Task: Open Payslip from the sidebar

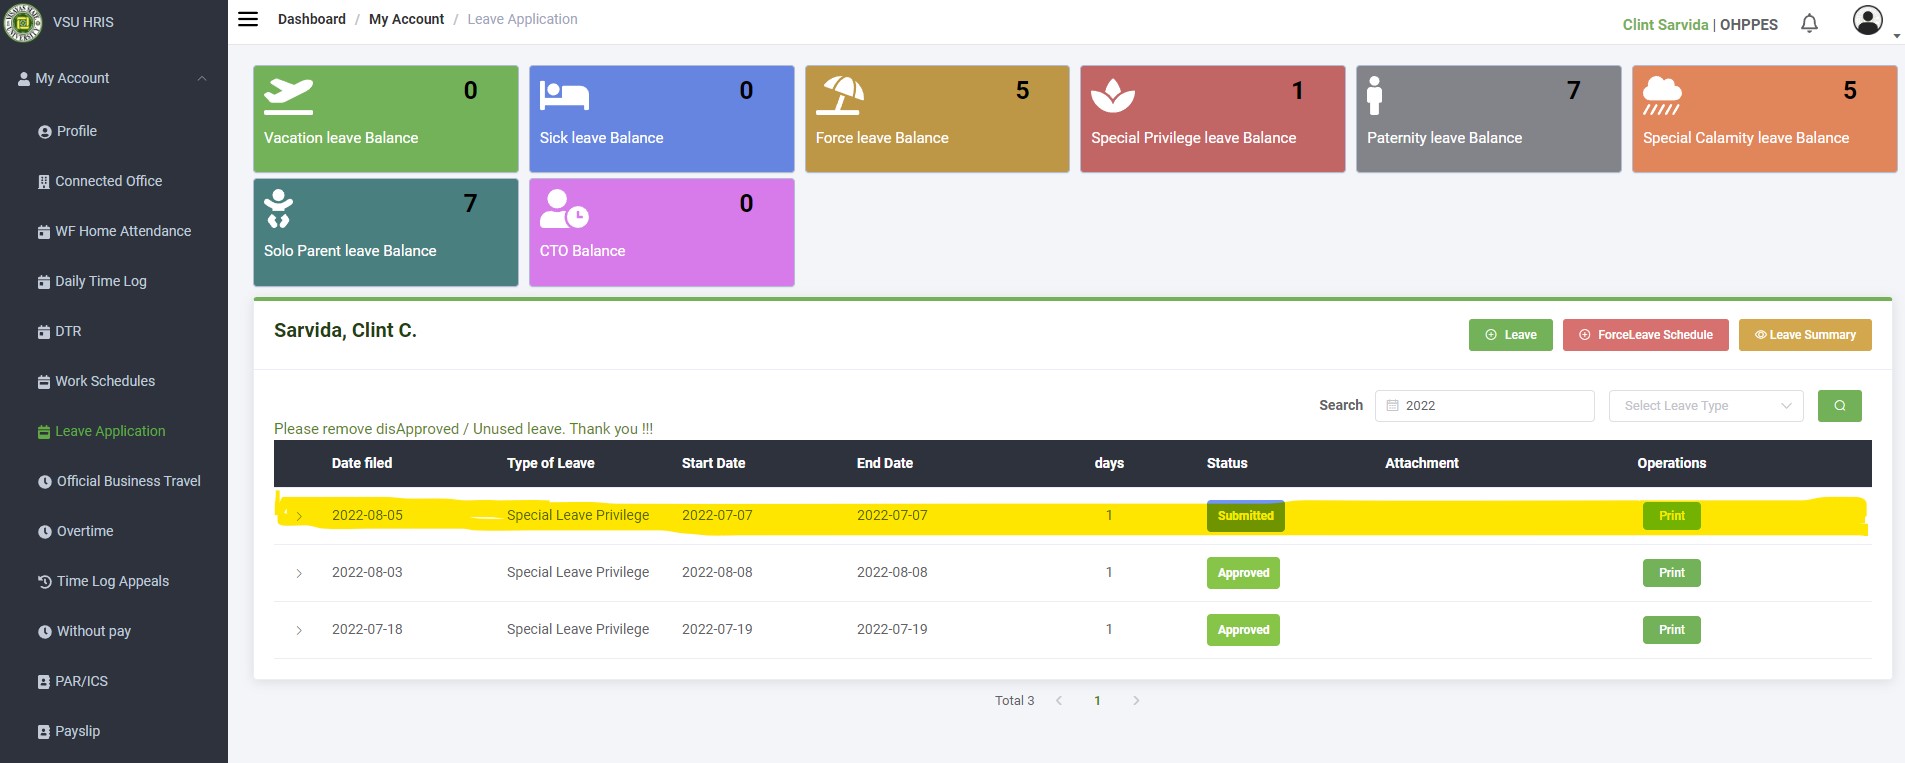Action: pos(77,731)
